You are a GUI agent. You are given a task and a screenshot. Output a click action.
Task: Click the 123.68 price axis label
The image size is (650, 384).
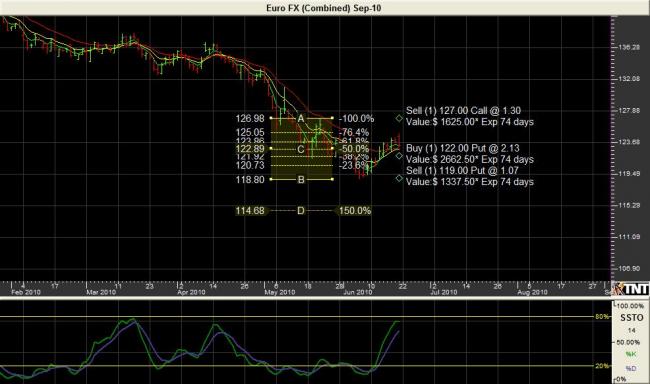(628, 142)
